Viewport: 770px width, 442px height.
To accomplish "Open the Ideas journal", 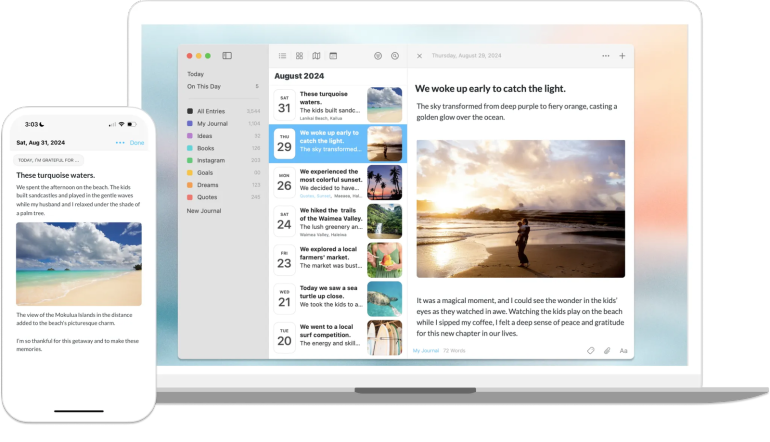I will pyautogui.click(x=223, y=136).
